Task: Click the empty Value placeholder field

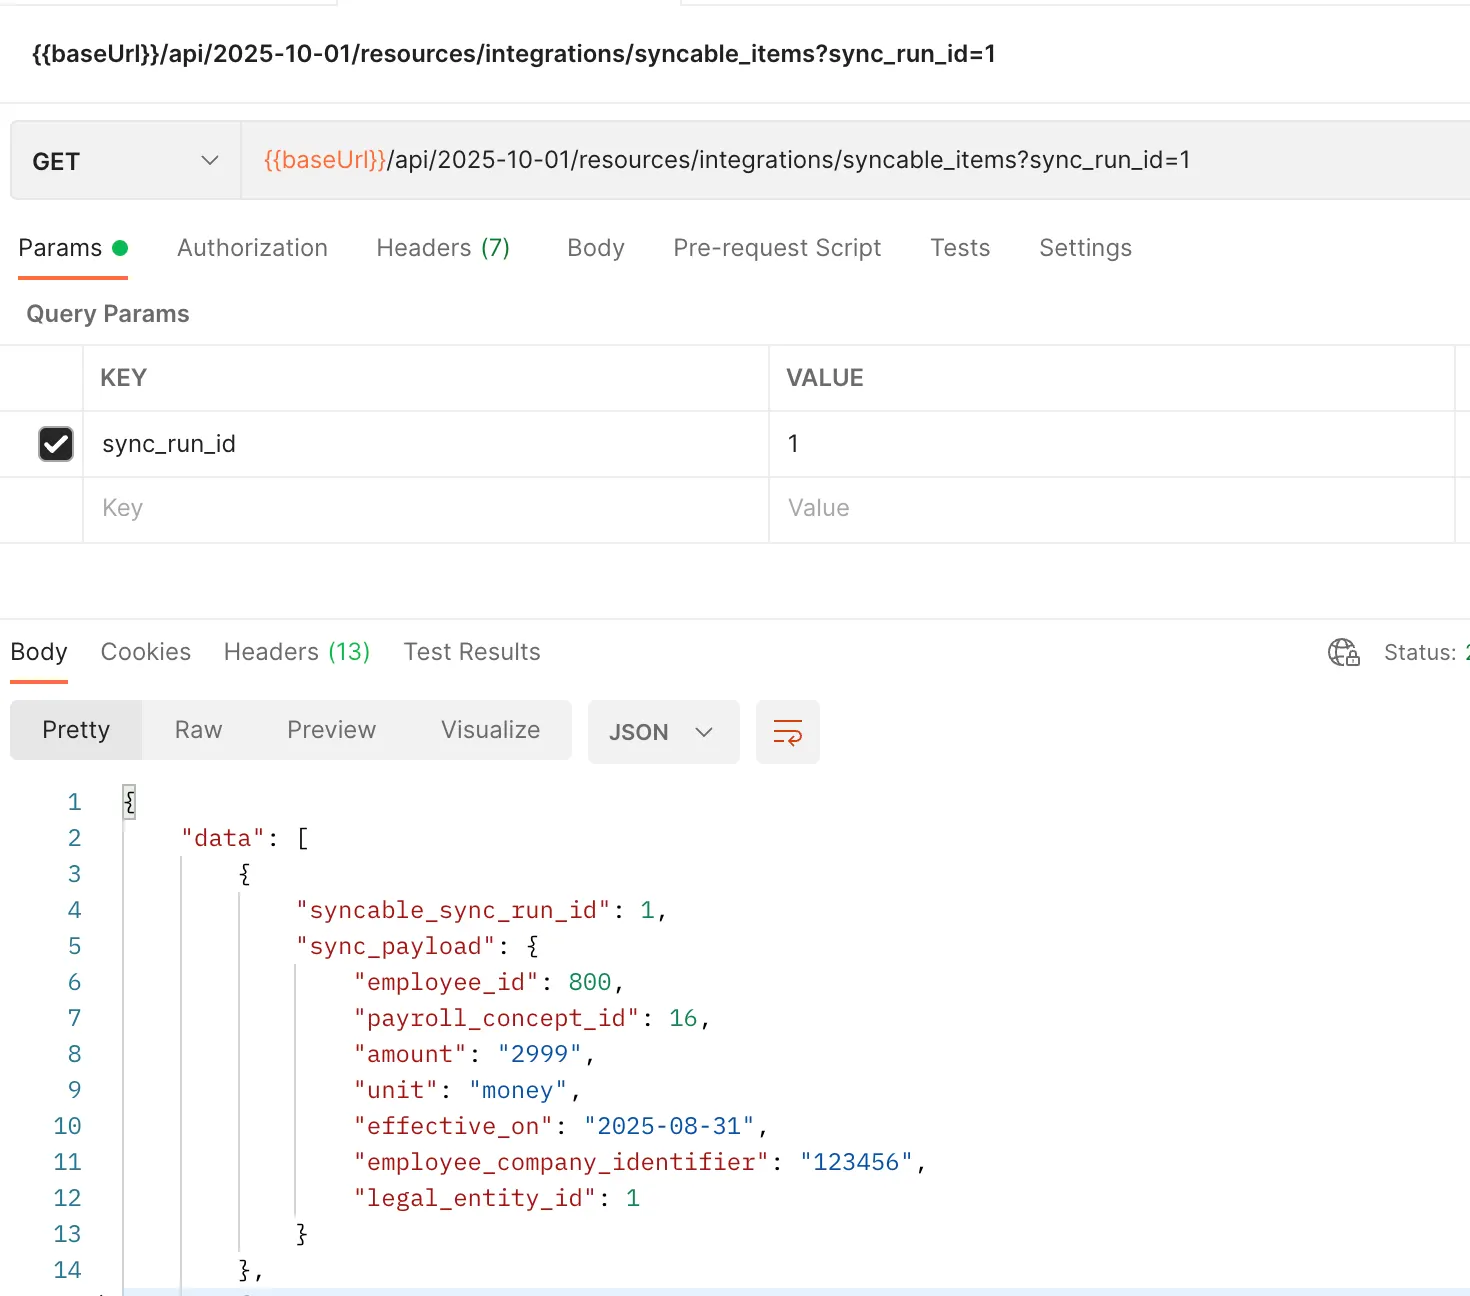Action: tap(1112, 509)
